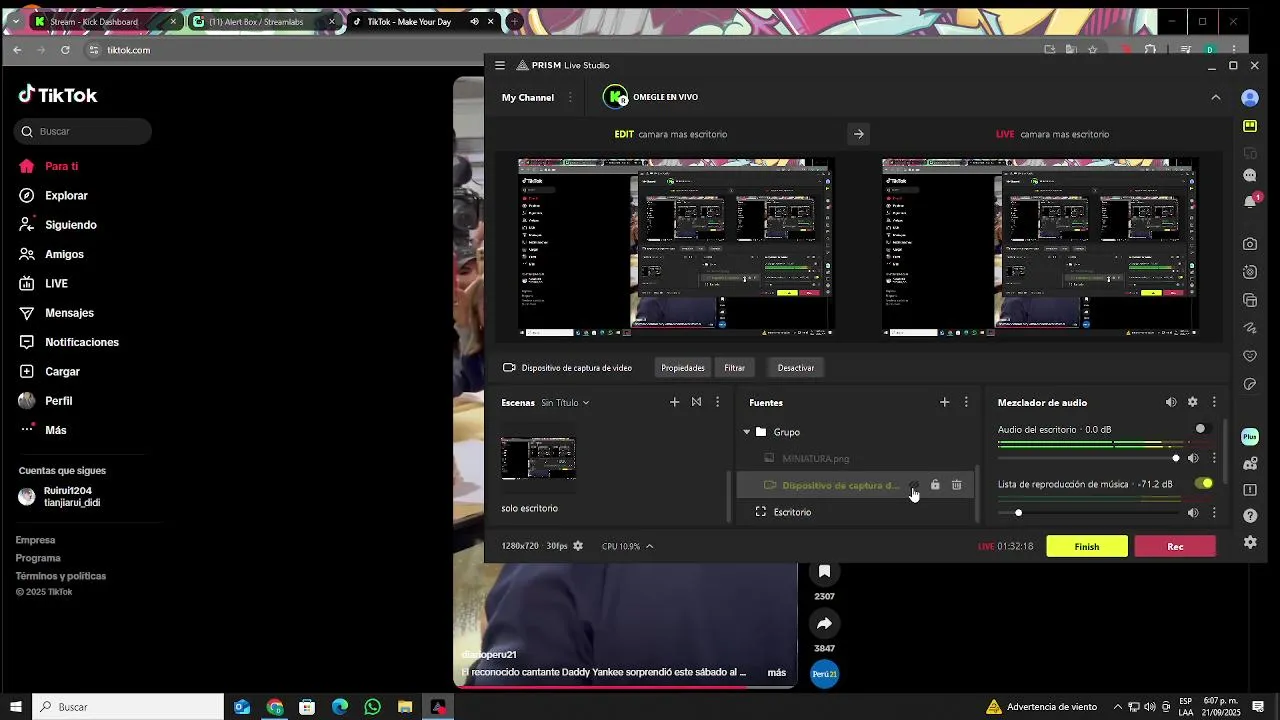Open the PRISM hamburger menu

pos(500,65)
